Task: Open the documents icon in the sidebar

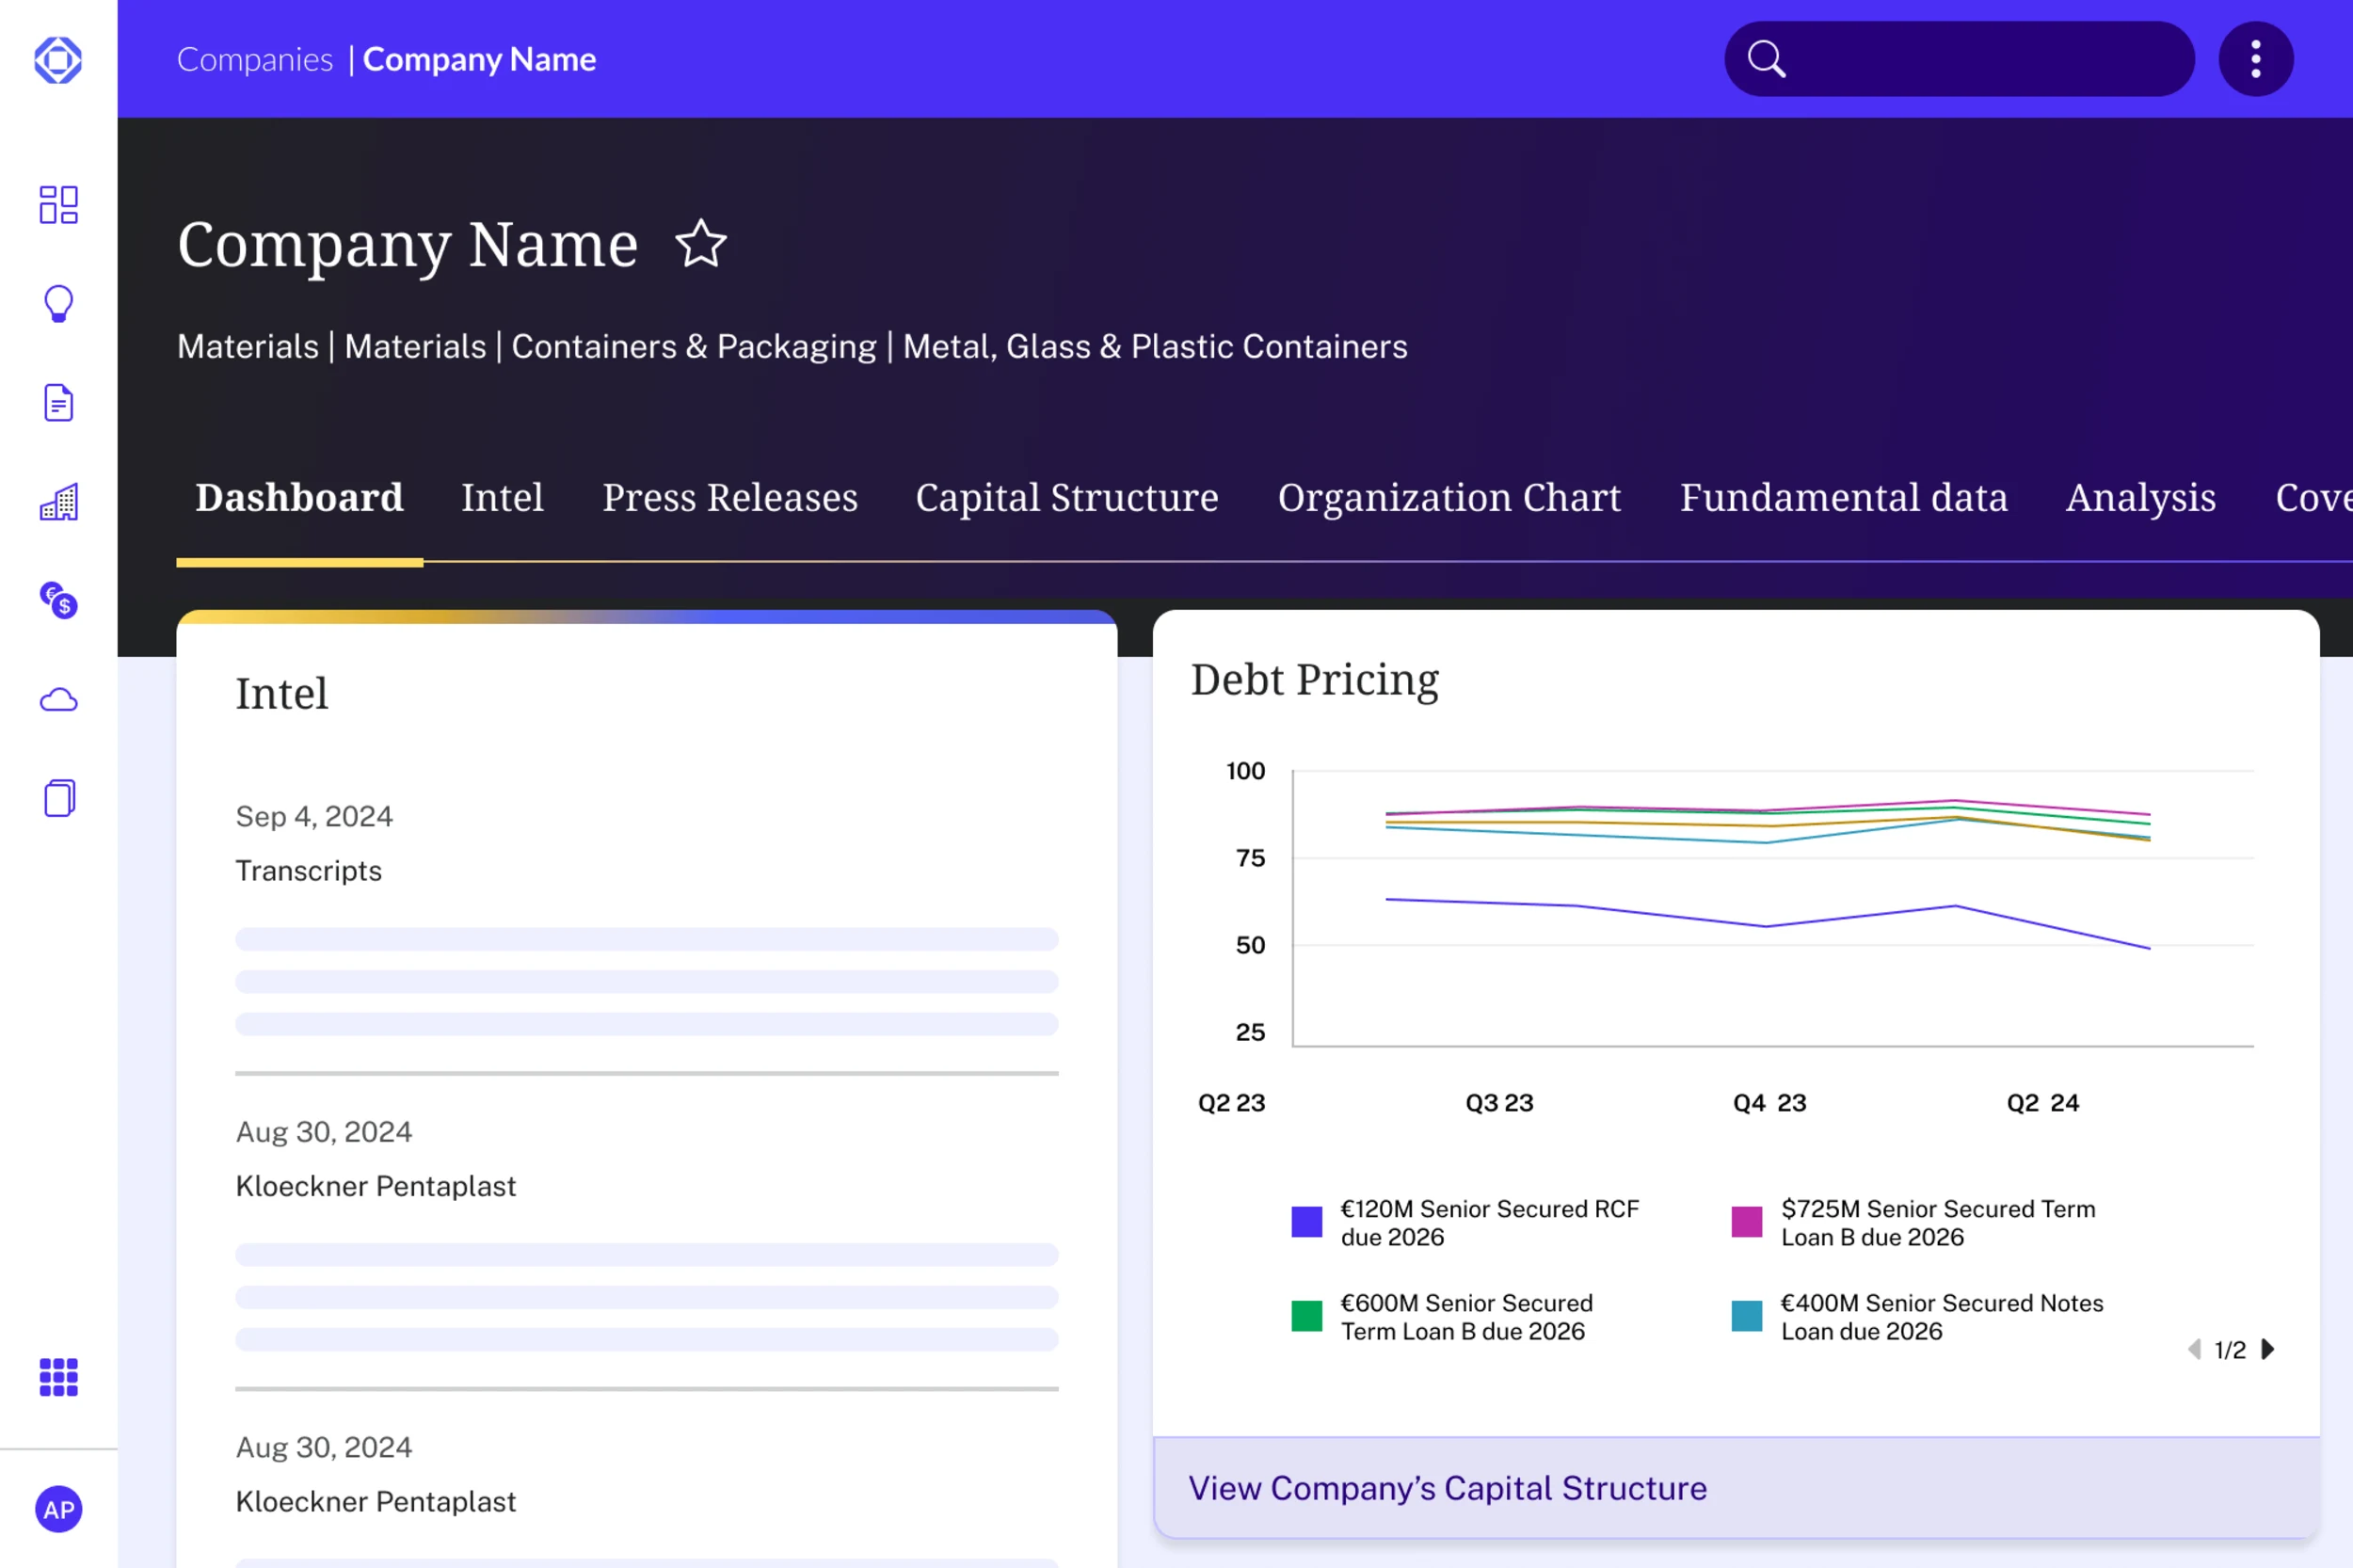Action: [x=58, y=402]
